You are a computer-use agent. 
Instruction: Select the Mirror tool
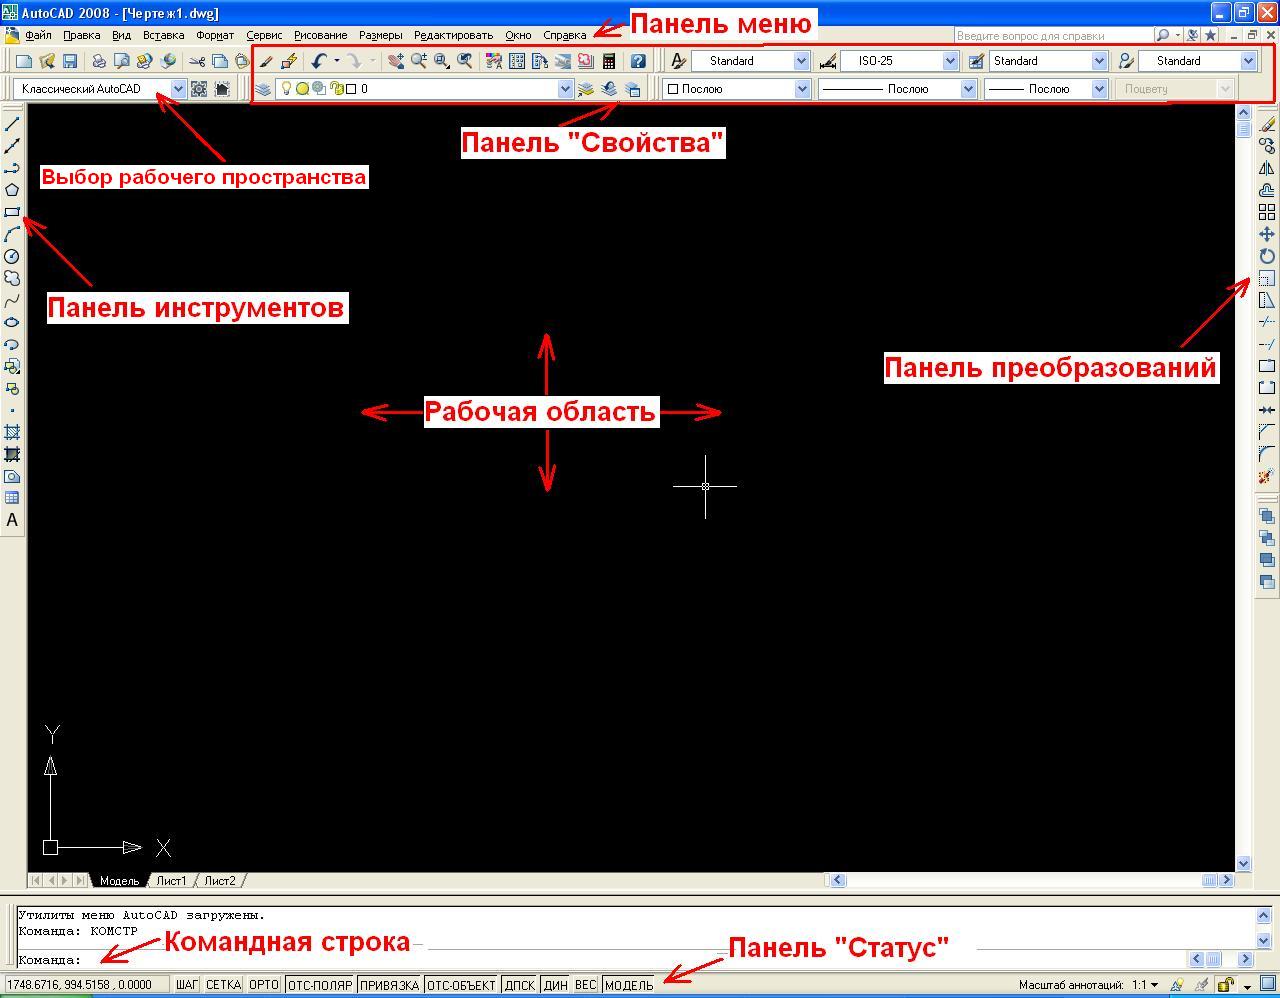[1267, 168]
